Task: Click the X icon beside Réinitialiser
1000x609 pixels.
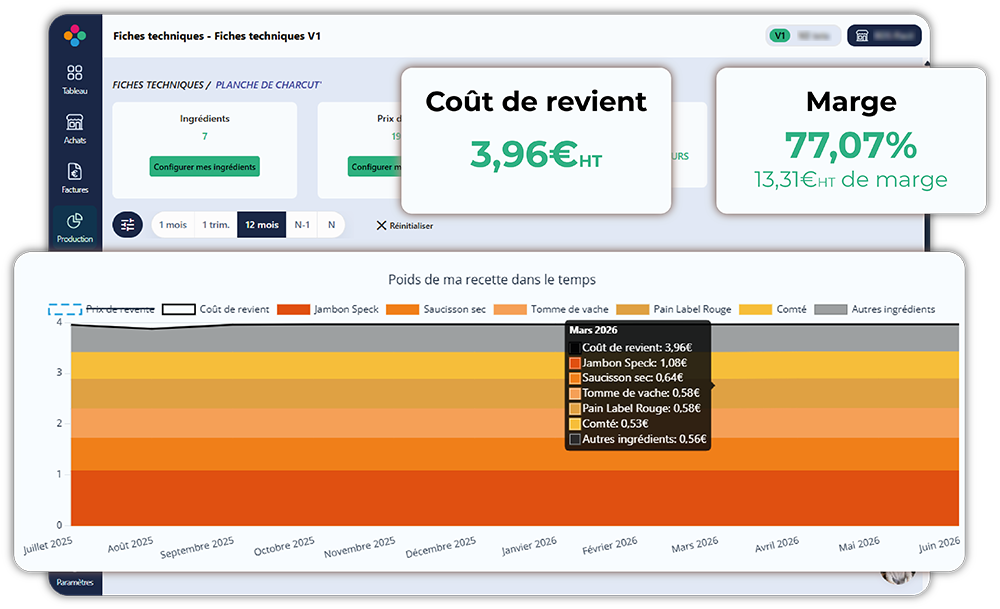Action: pos(381,225)
